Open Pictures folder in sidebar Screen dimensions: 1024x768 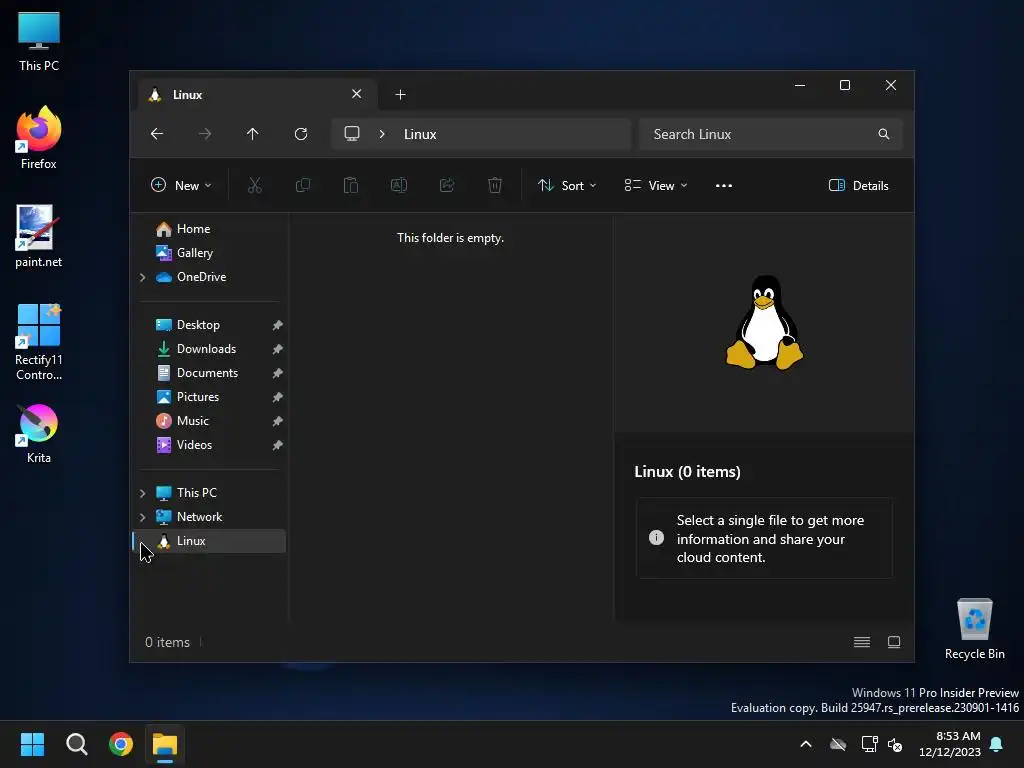198,397
